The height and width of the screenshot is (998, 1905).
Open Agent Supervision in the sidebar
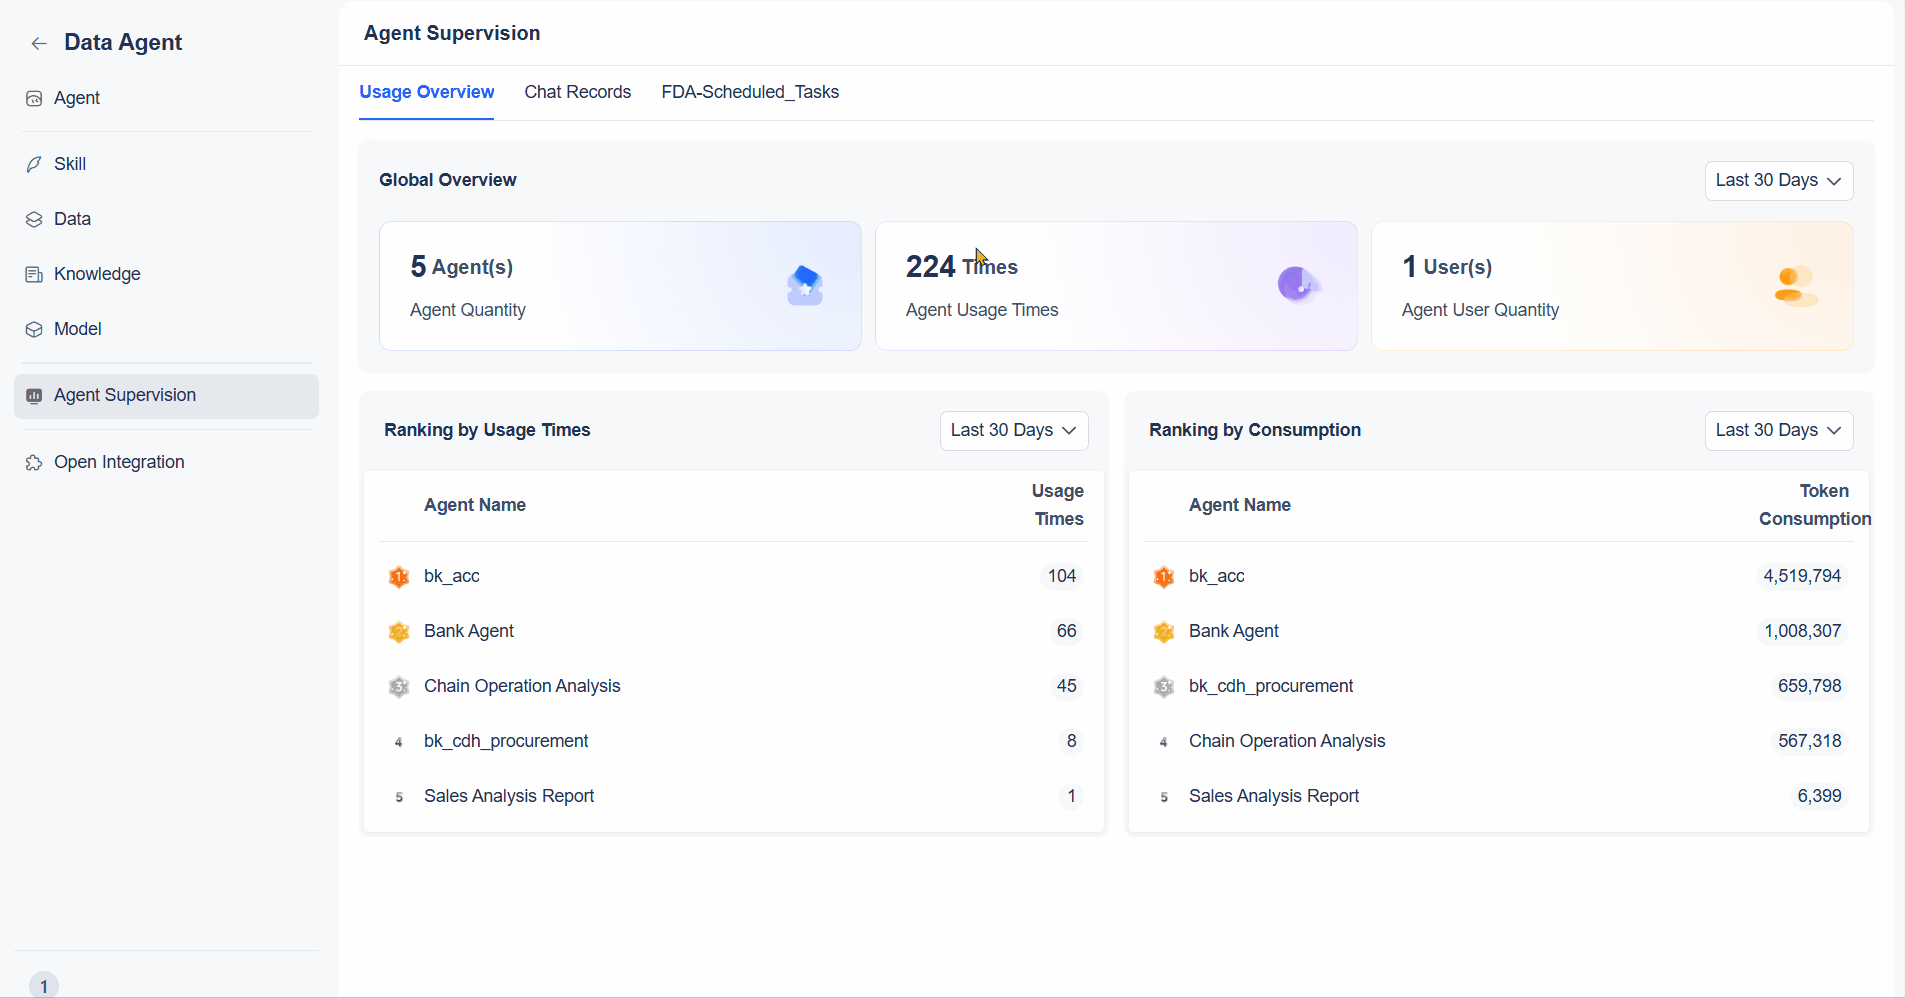[x=166, y=395]
